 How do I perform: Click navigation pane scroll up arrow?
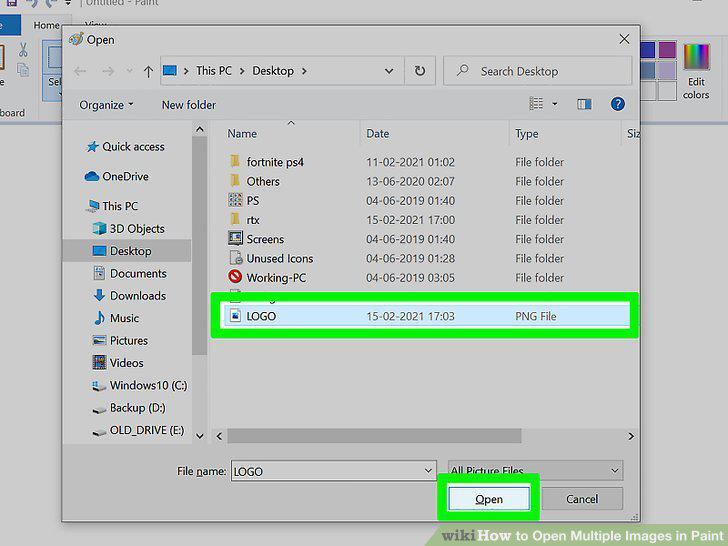pos(200,130)
